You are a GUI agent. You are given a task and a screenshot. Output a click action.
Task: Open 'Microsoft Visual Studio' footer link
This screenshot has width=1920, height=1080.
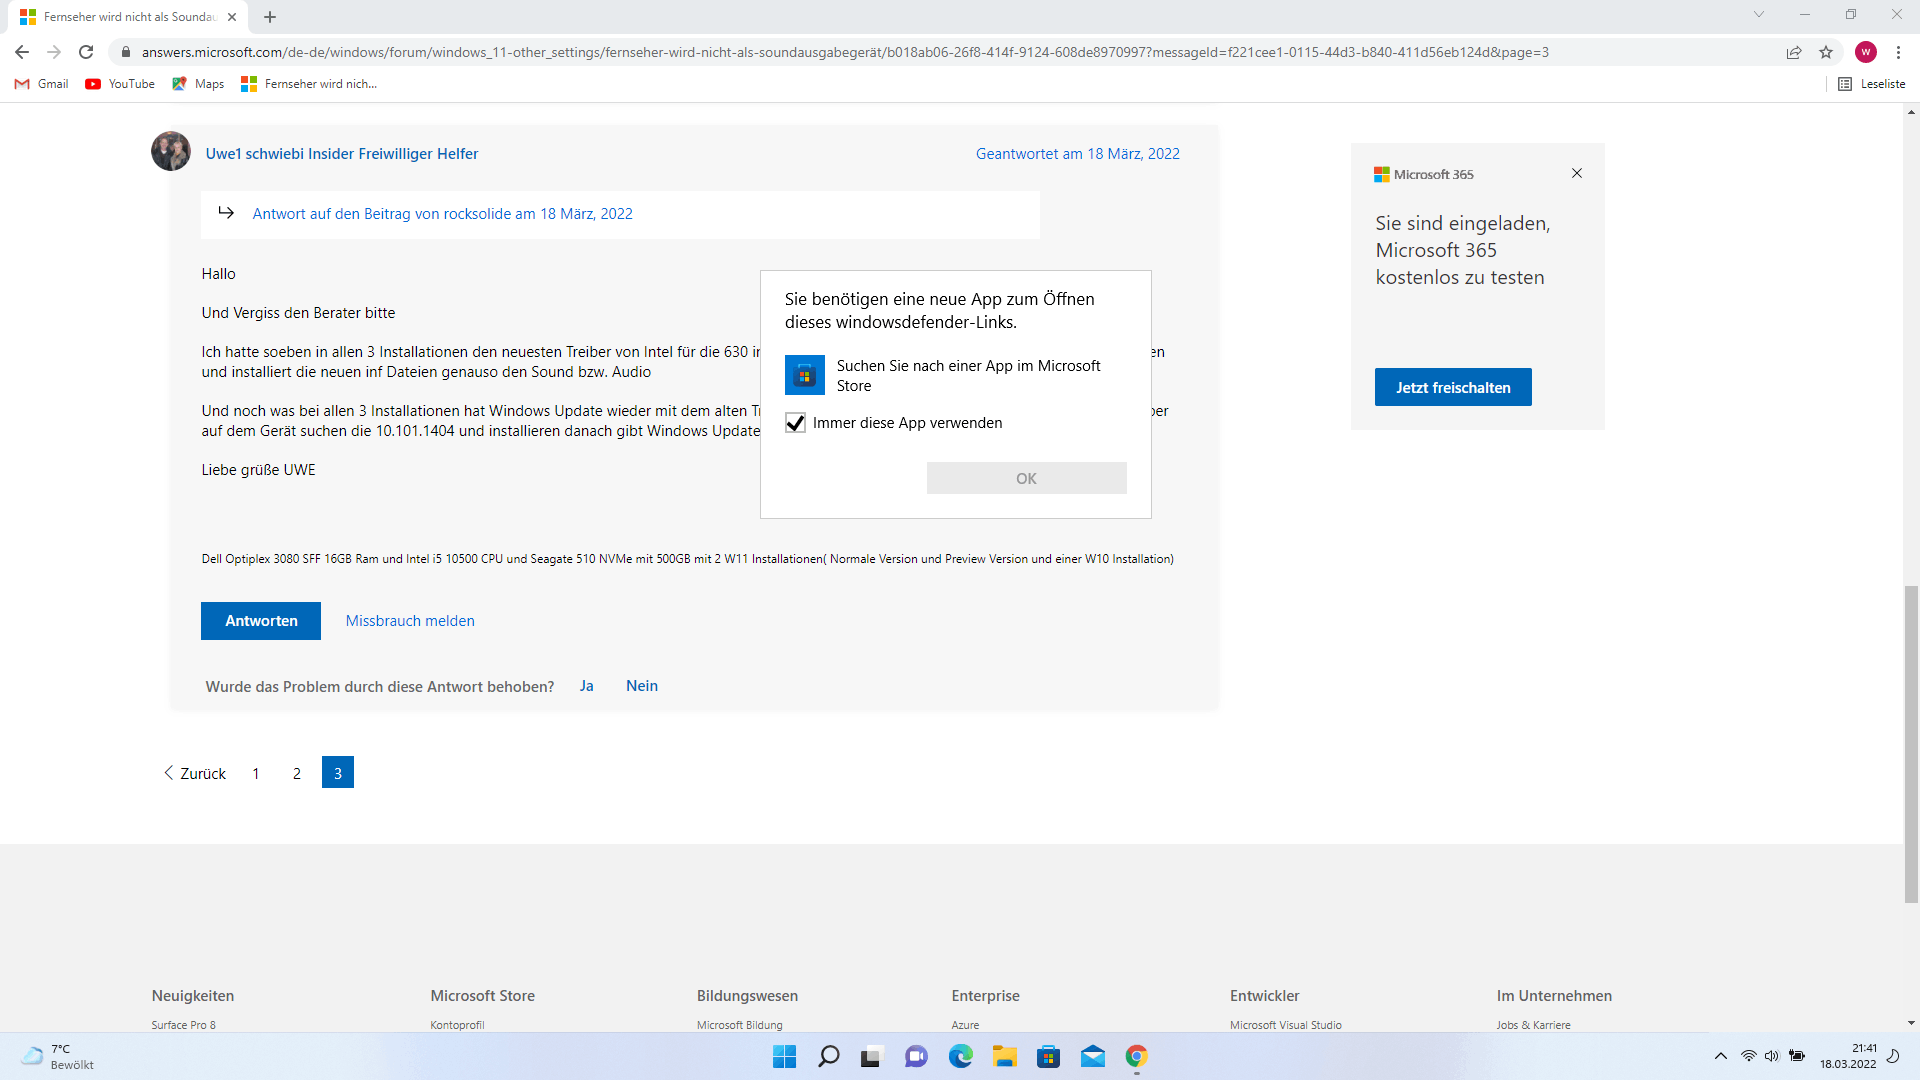point(1286,1025)
